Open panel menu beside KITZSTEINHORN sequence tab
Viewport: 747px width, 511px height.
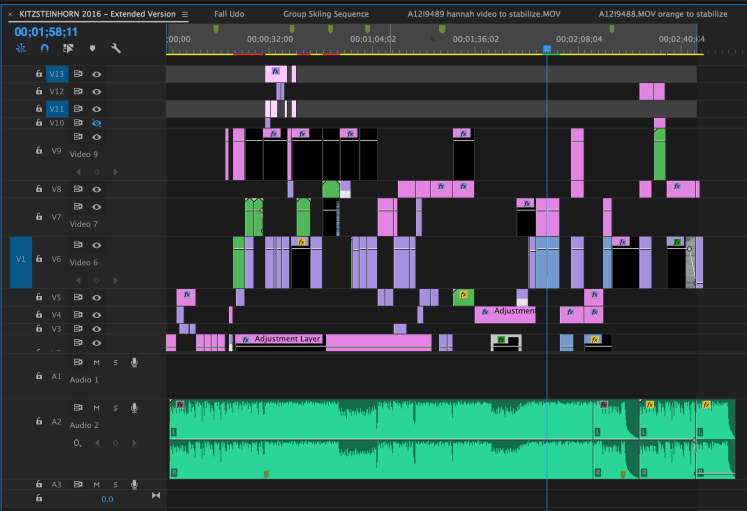185,15
